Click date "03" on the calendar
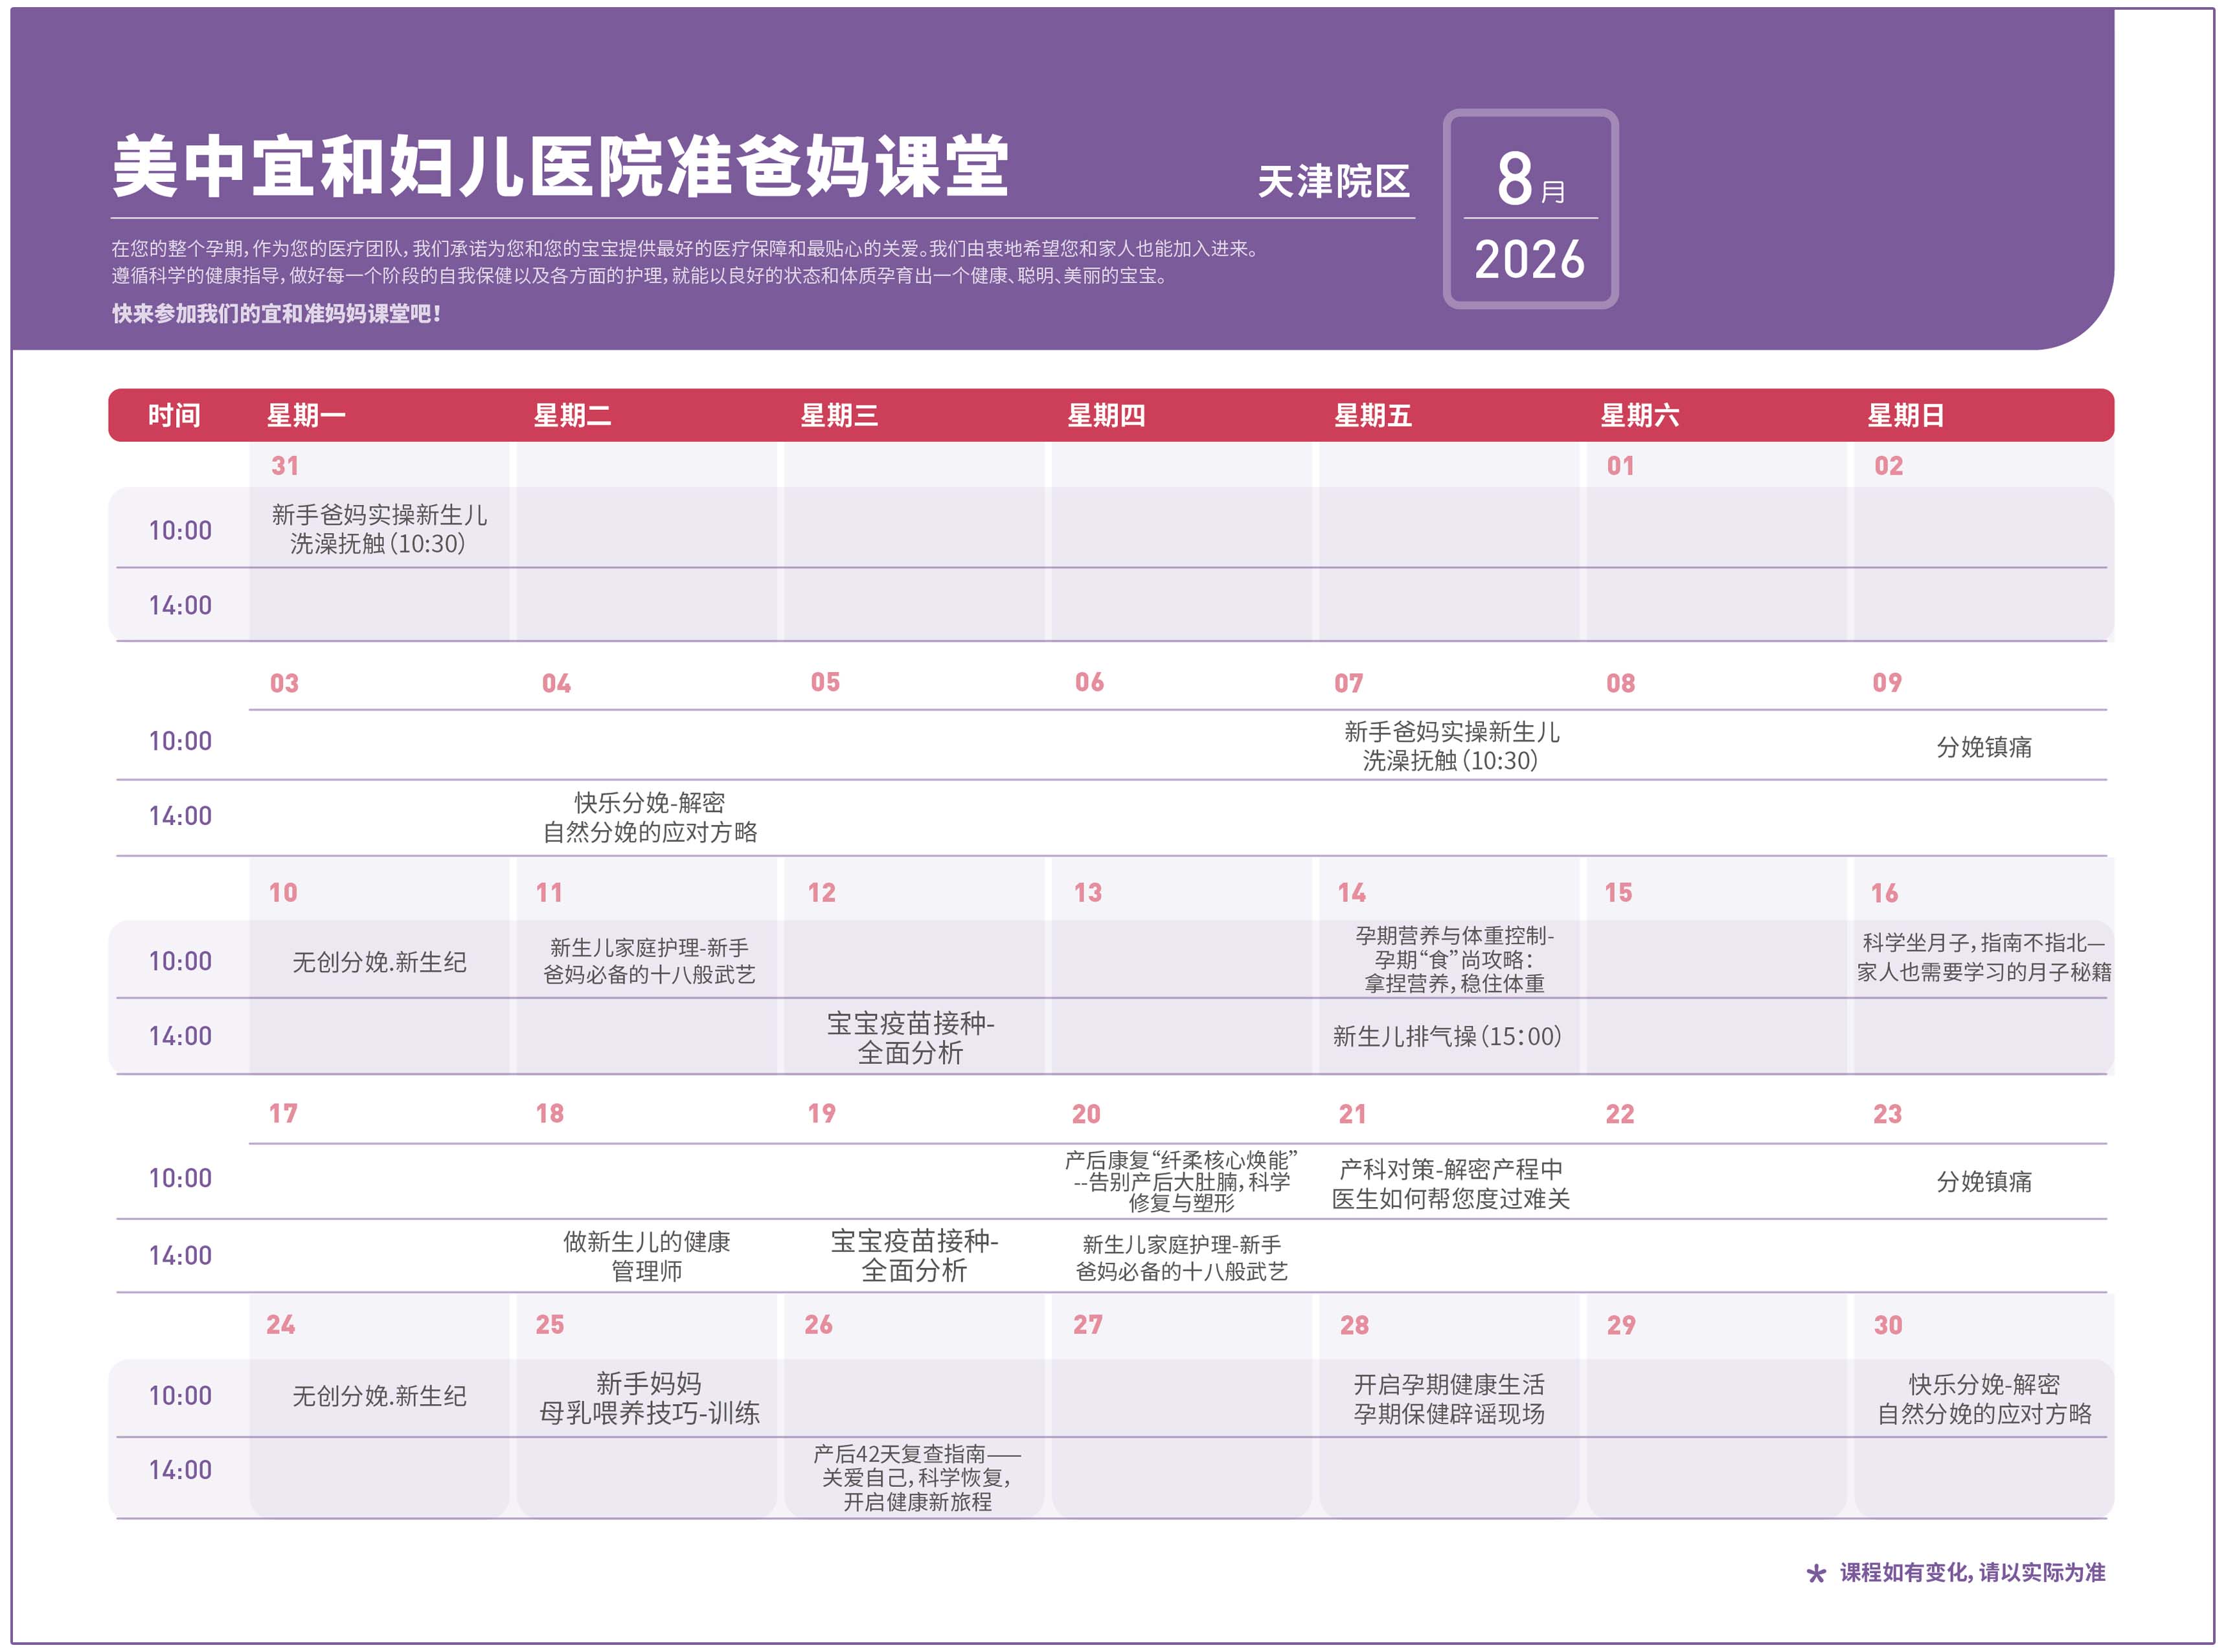2226x1652 pixels. (284, 683)
